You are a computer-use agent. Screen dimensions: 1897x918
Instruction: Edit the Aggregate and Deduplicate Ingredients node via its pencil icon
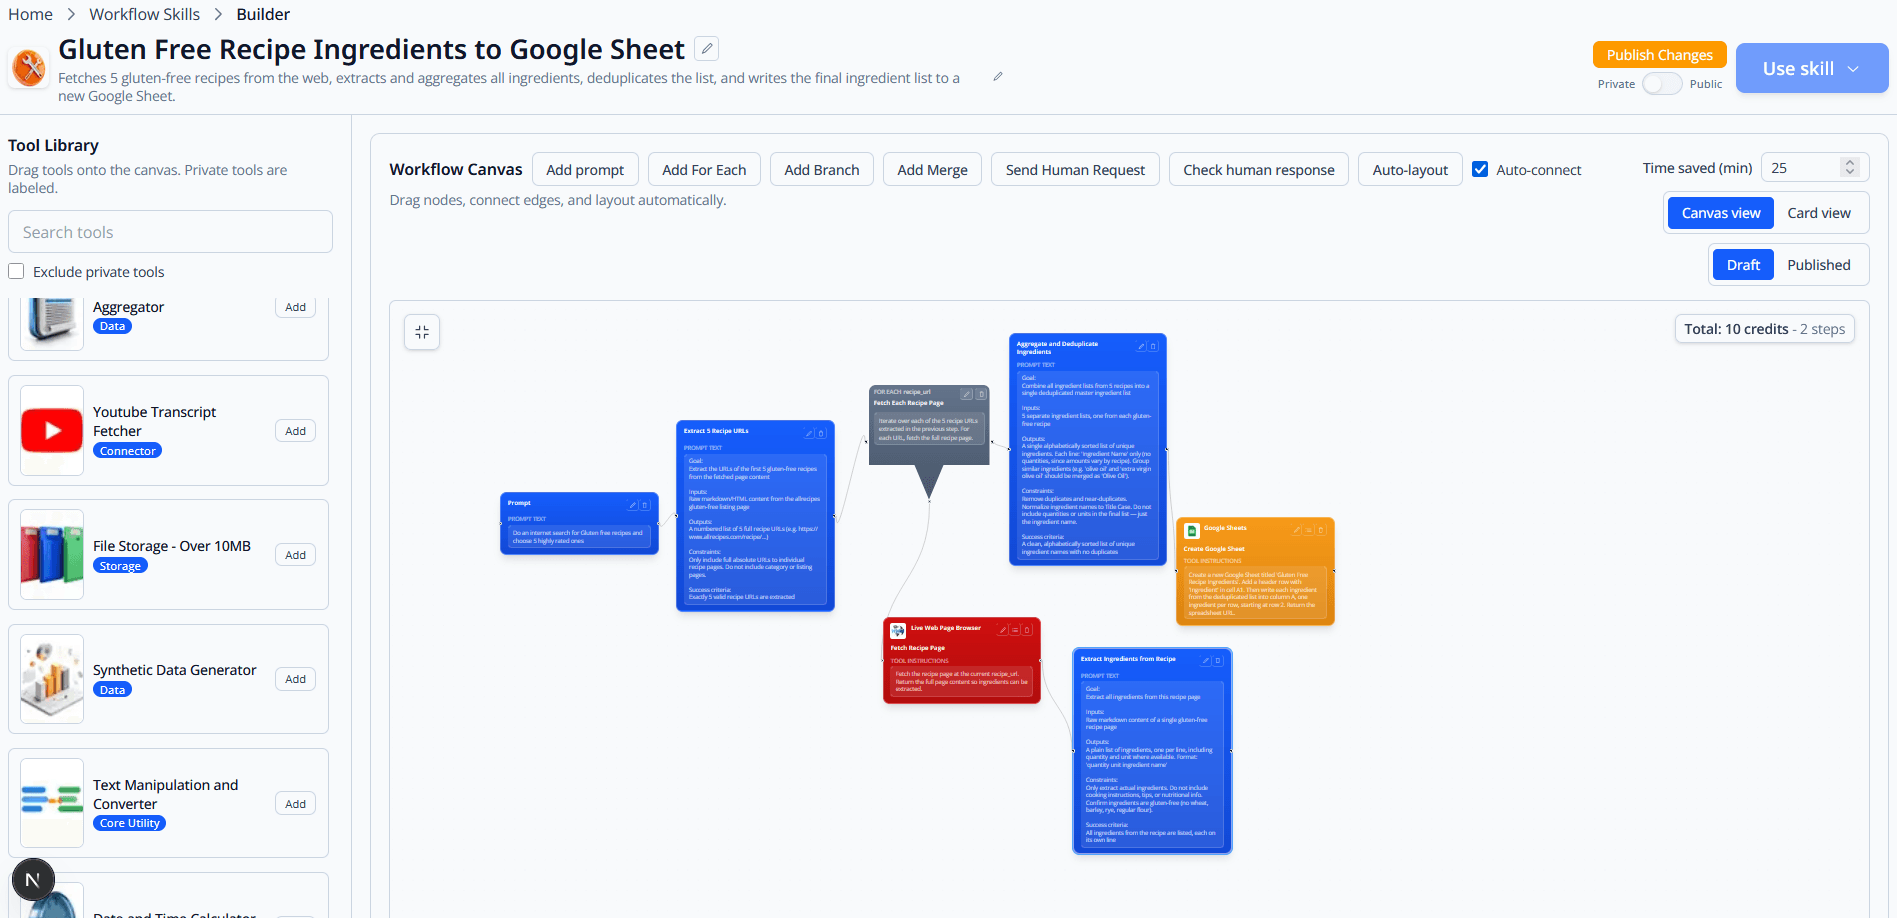(1141, 345)
